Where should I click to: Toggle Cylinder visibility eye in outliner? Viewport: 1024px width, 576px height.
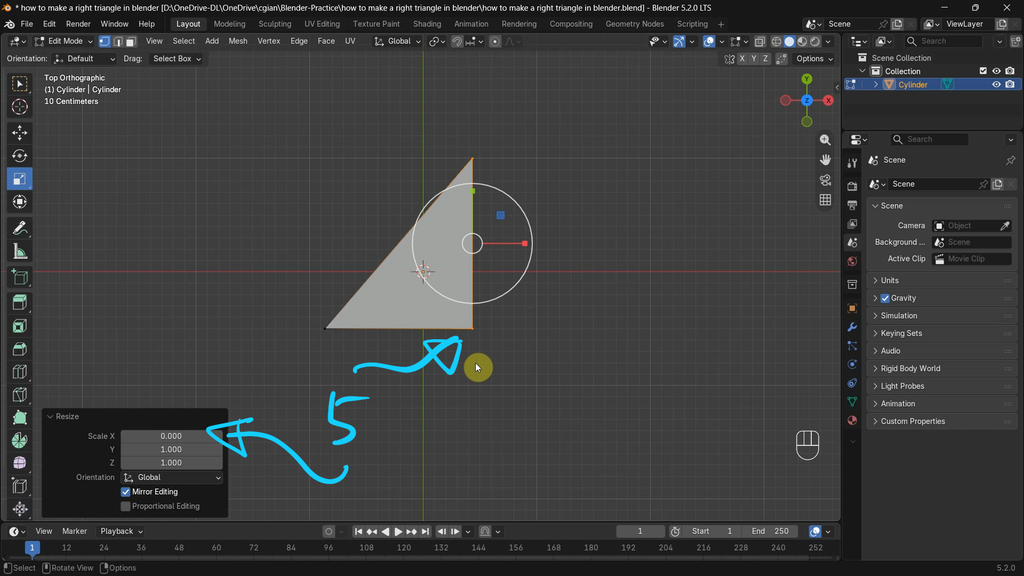(x=996, y=84)
